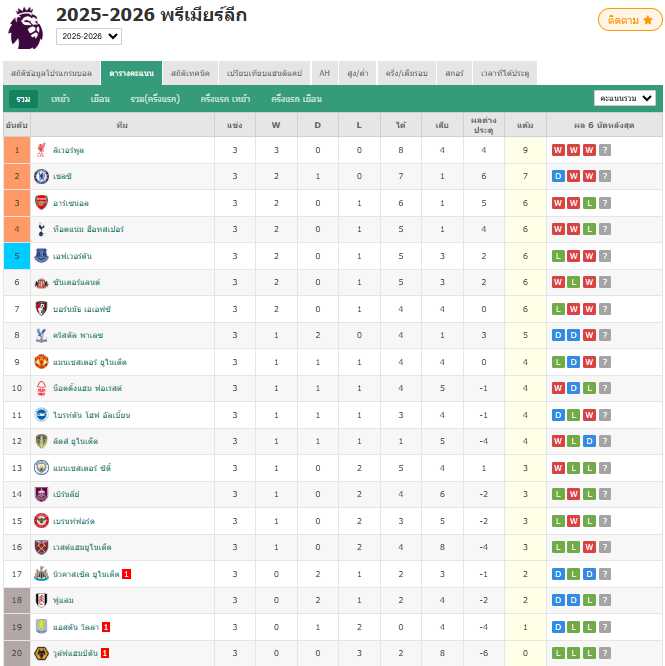Open the Crystal Palace team link
Image resolution: width=665 pixels, height=666 pixels.
pos(78,336)
